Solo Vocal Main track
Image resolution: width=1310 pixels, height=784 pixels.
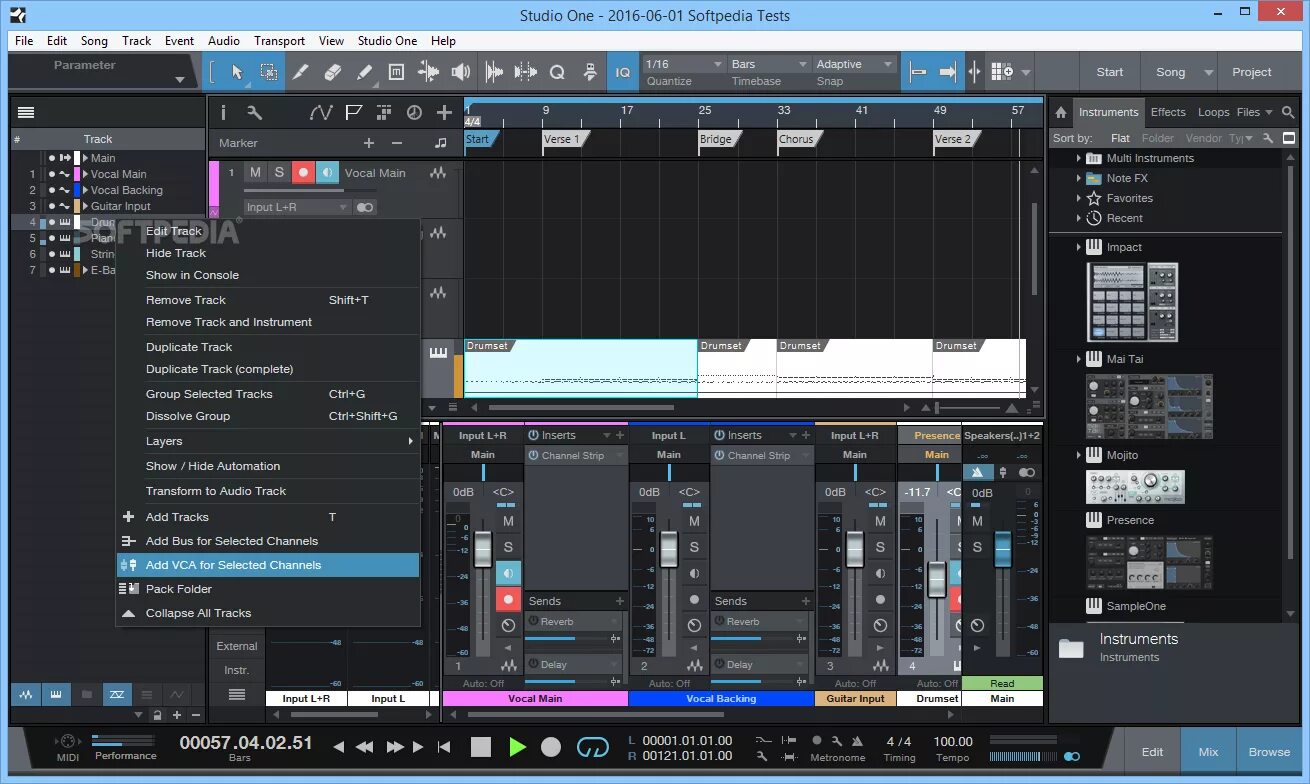(279, 173)
